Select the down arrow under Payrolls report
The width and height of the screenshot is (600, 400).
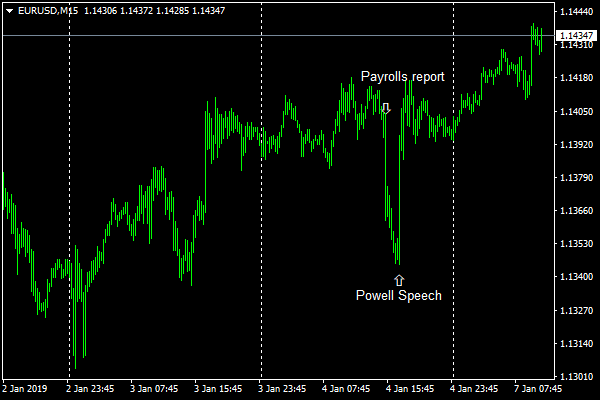pos(386,108)
